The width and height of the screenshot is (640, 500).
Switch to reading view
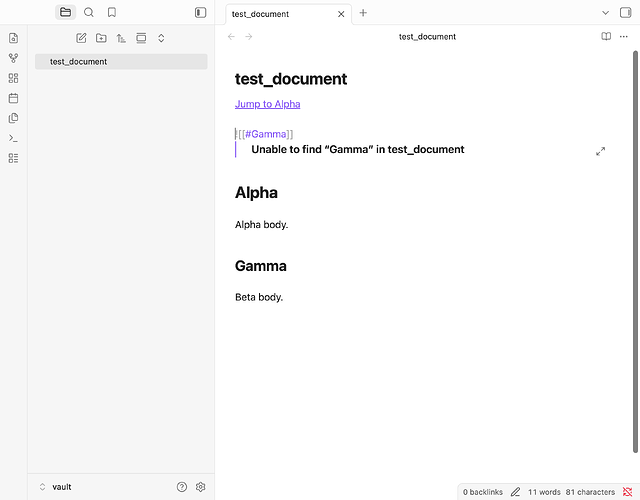click(606, 37)
